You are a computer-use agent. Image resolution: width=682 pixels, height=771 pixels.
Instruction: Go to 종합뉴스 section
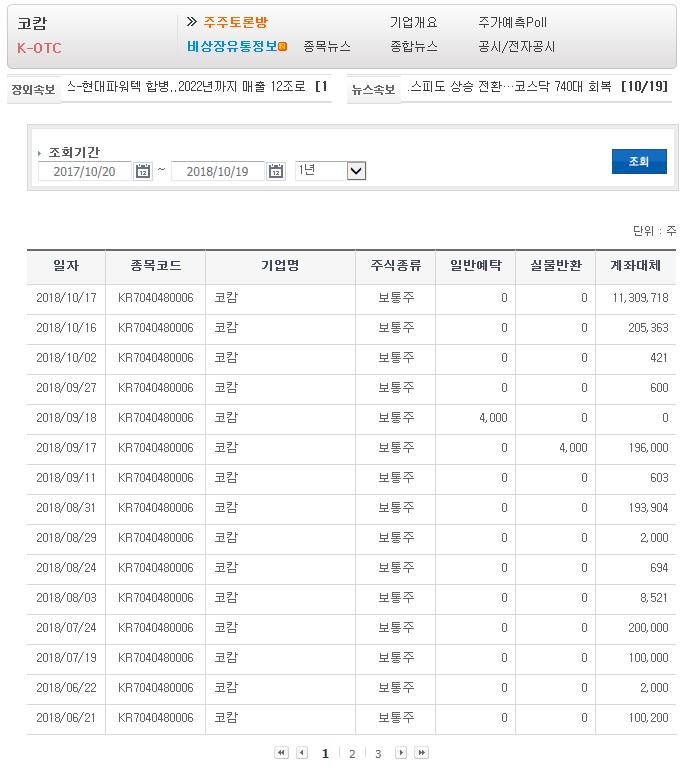point(414,46)
